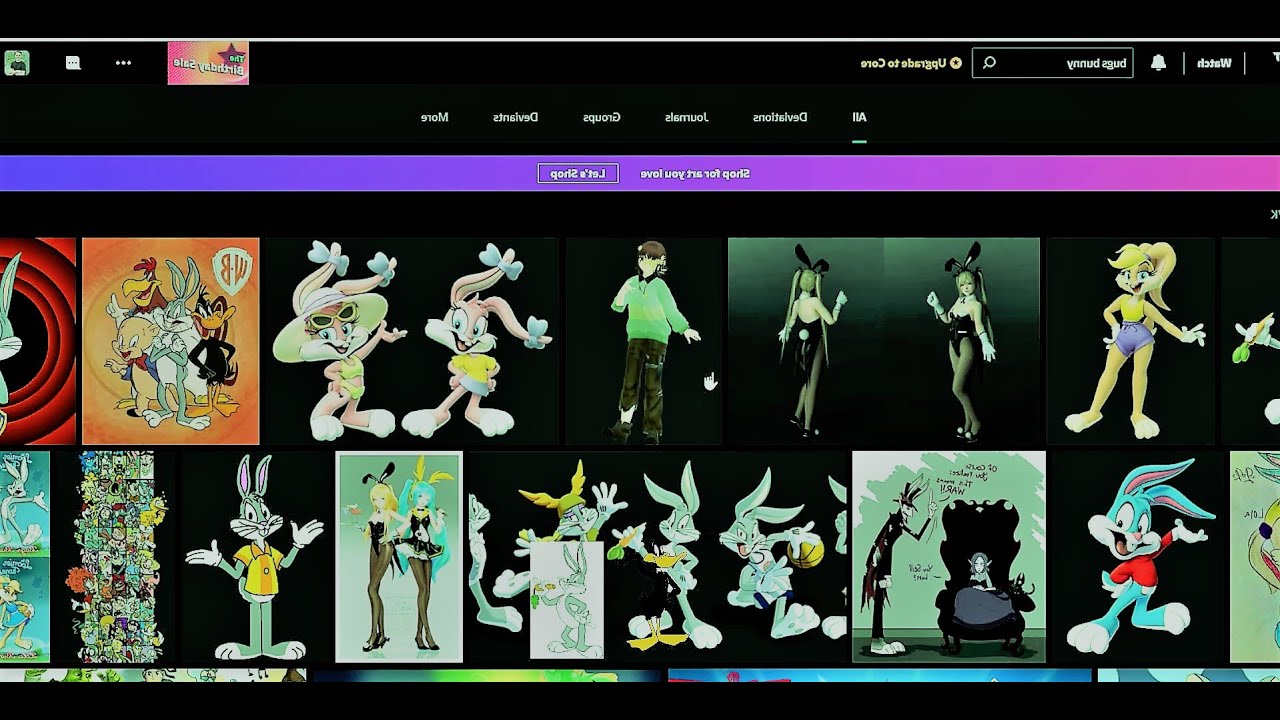The height and width of the screenshot is (720, 1280).
Task: Open the green hoodie character artwork
Action: tap(644, 341)
